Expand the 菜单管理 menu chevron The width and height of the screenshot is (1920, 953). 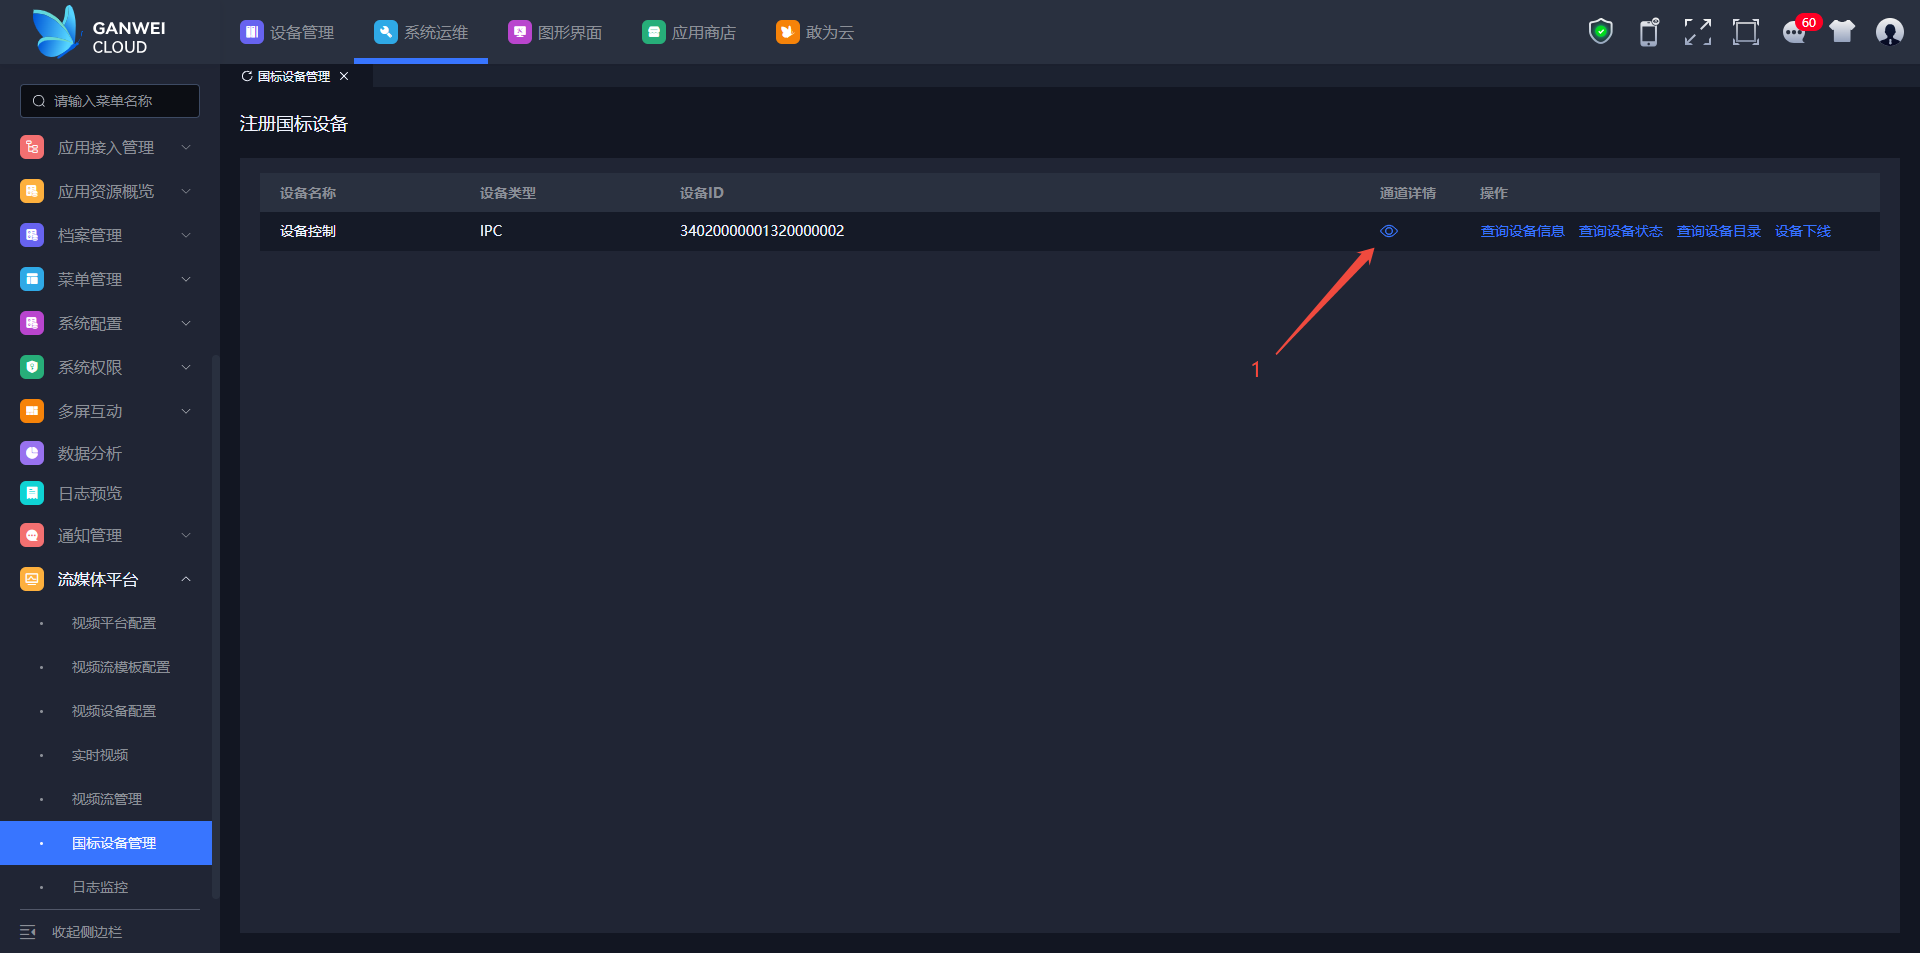tap(186, 279)
